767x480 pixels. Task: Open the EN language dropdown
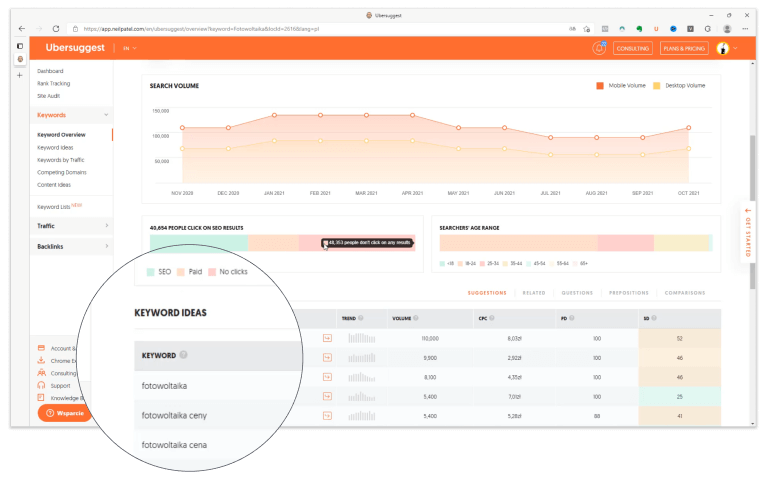pos(130,48)
